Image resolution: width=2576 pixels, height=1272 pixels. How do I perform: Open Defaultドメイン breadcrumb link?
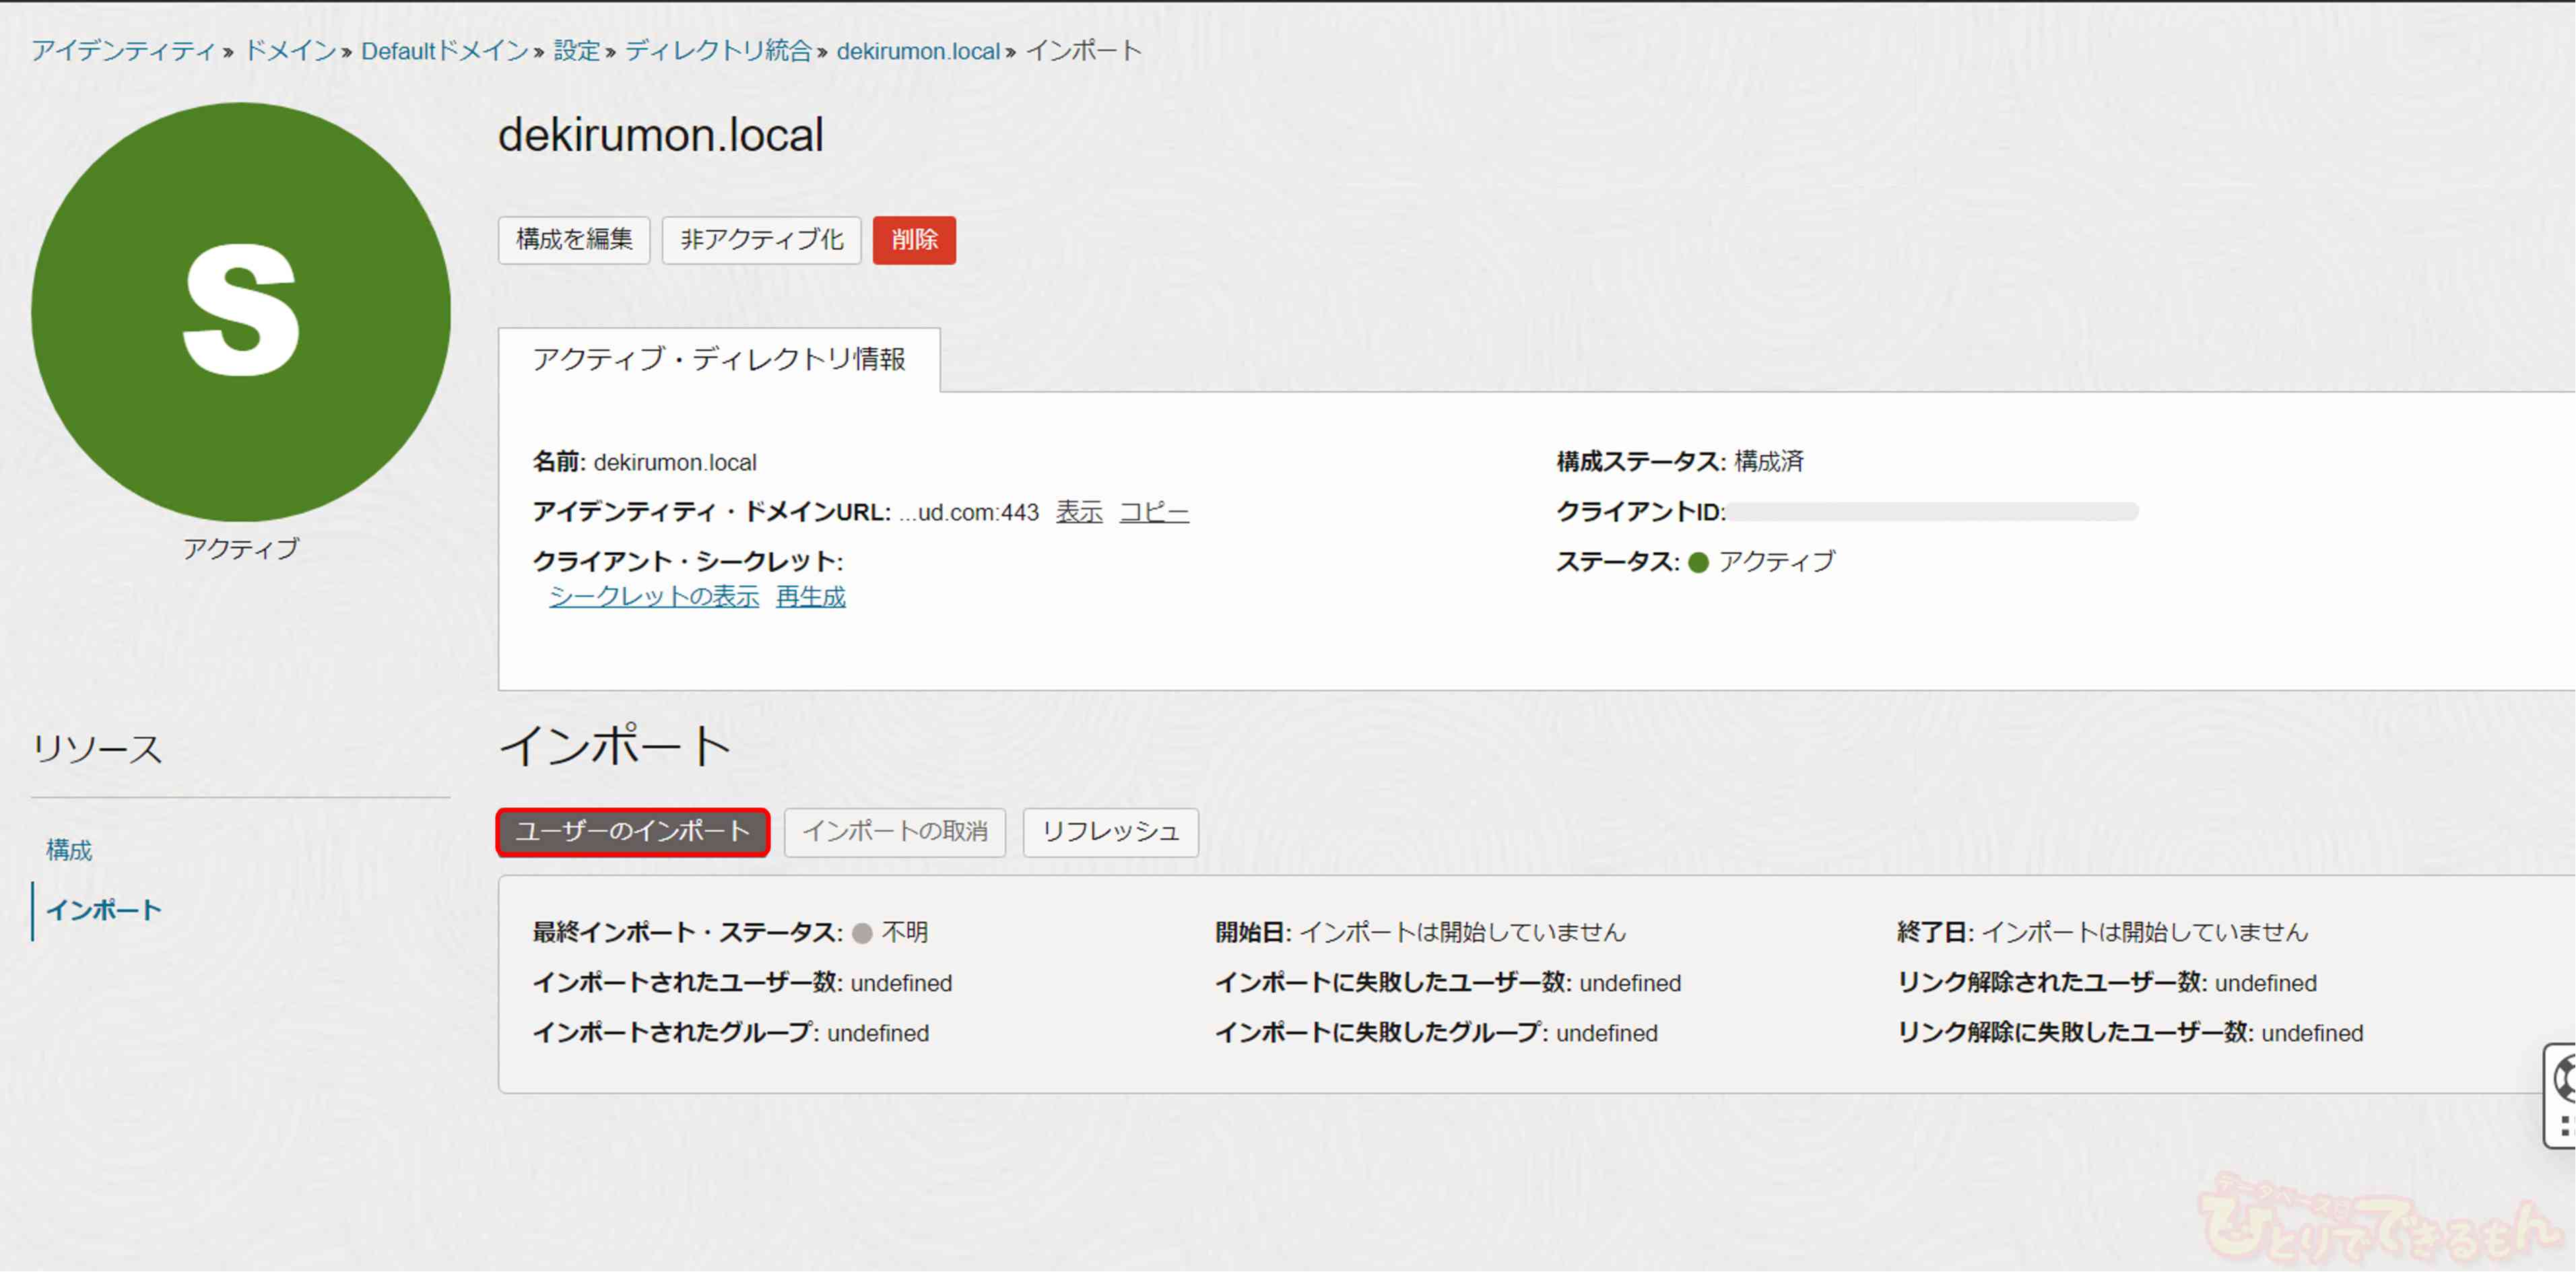pos(444,51)
